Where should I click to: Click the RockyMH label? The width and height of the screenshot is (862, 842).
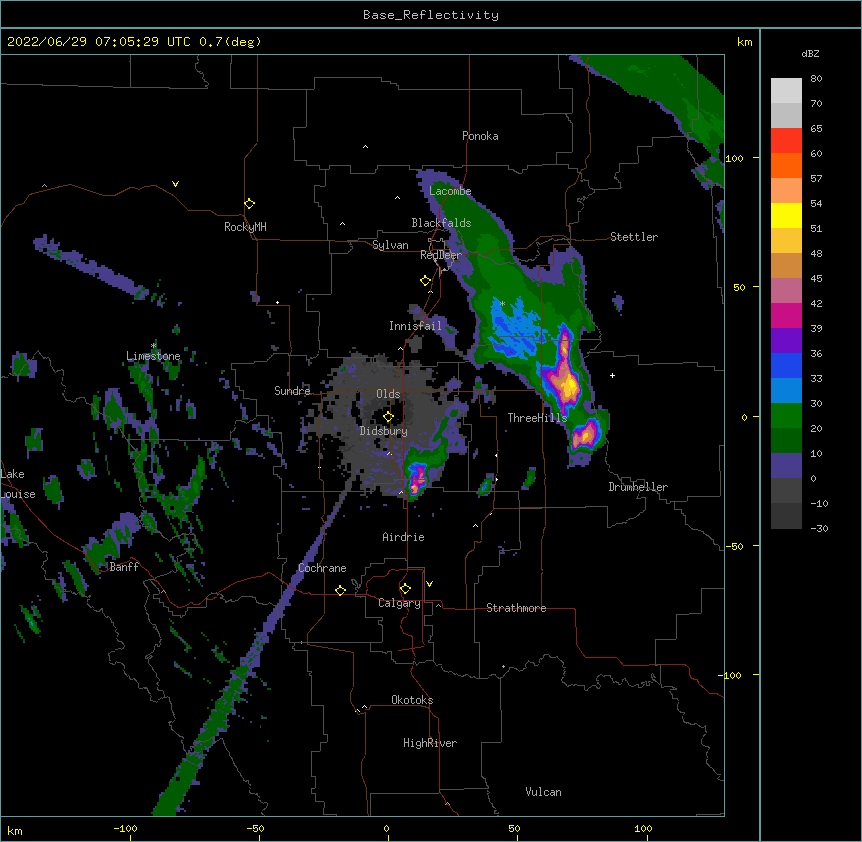(245, 227)
